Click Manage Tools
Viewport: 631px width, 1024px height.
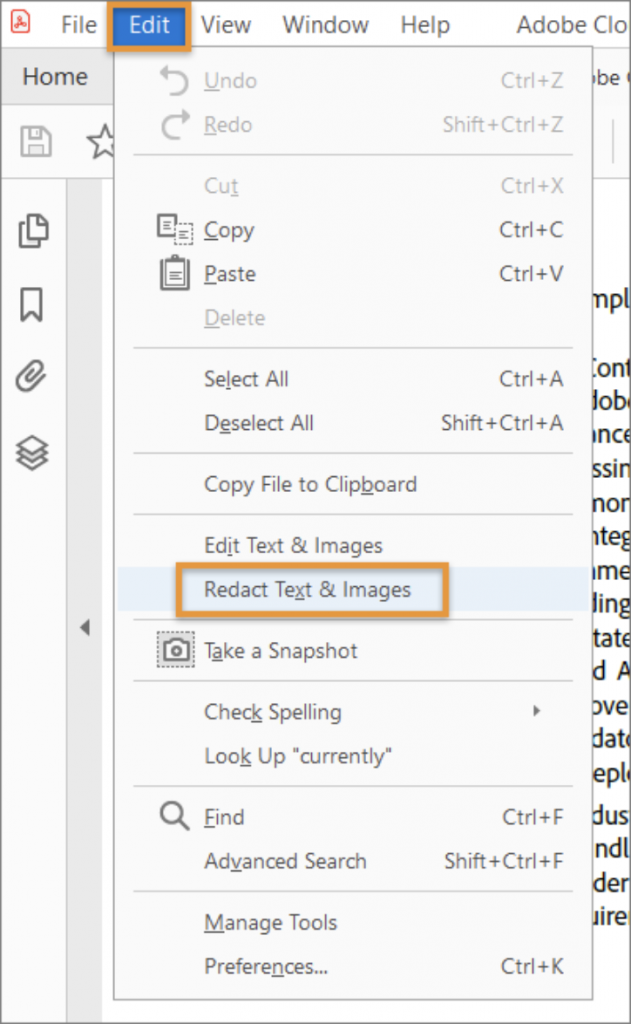point(270,922)
